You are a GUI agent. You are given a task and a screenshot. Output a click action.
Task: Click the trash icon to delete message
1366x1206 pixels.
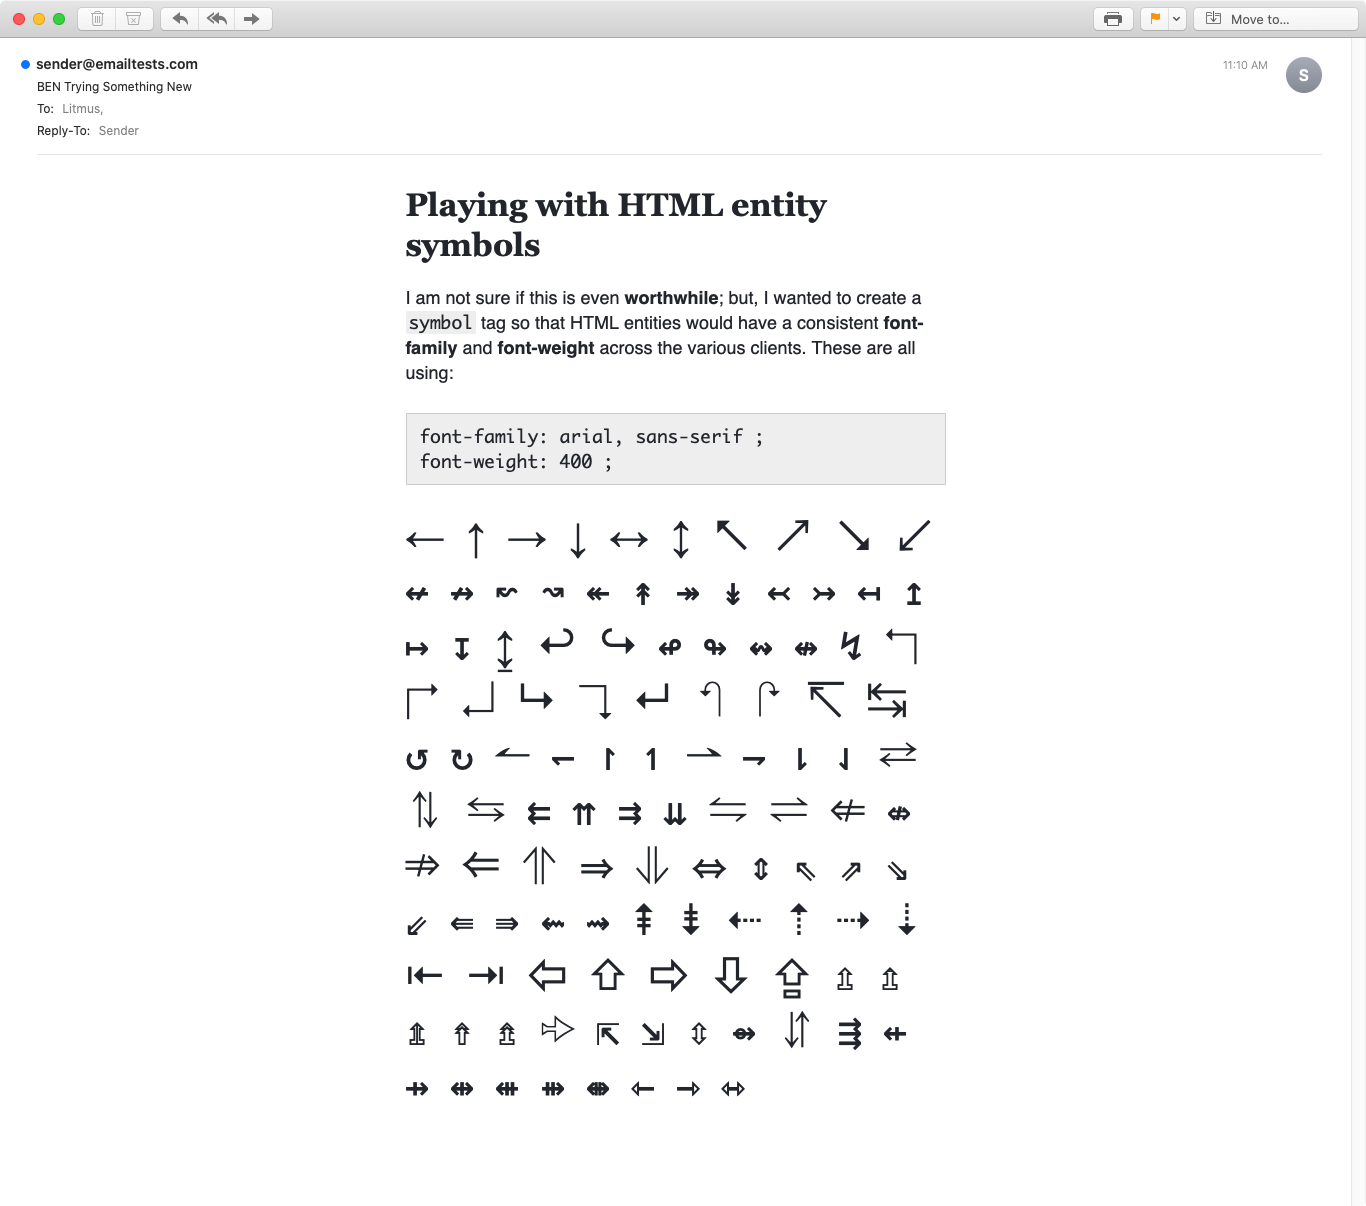[x=97, y=19]
